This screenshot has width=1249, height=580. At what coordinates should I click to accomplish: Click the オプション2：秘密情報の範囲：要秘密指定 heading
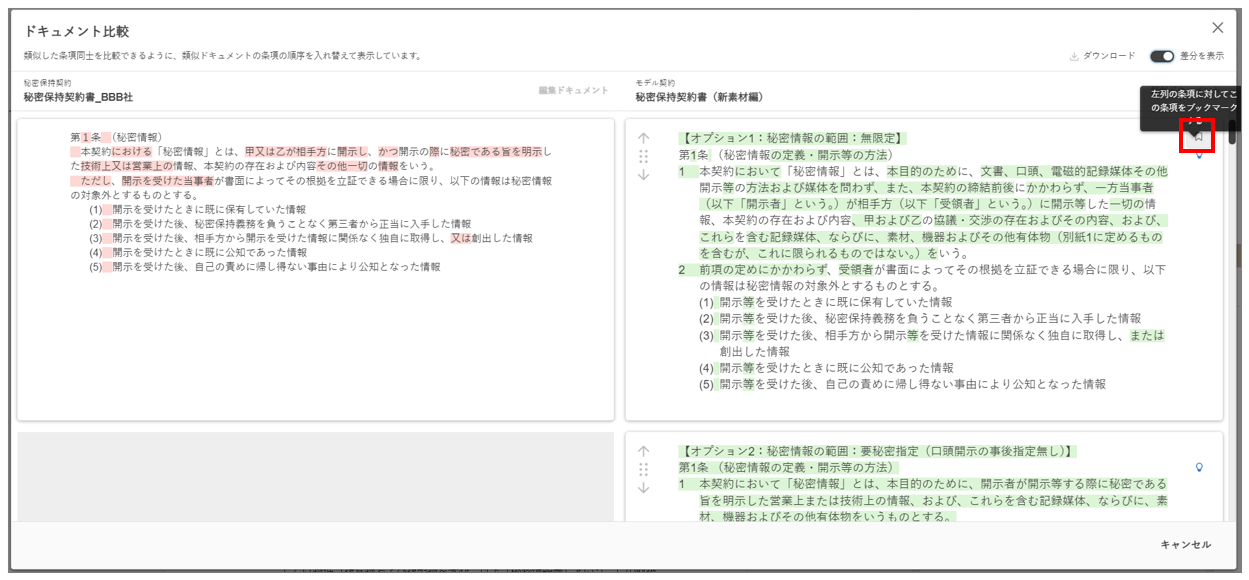click(x=877, y=451)
